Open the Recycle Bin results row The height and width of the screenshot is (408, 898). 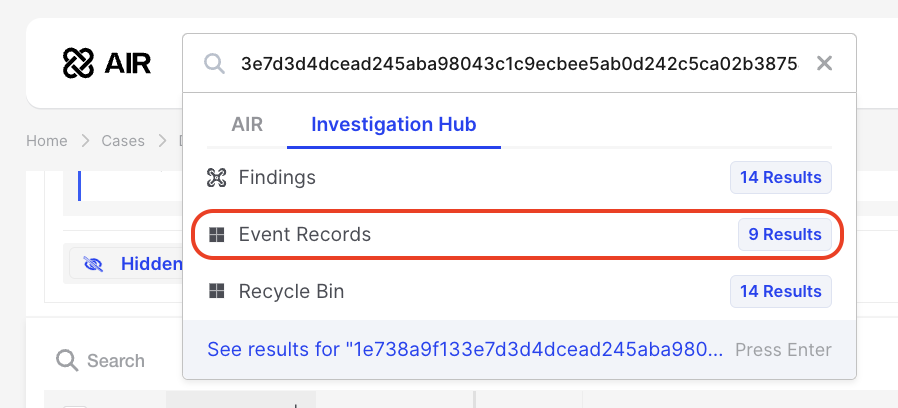click(x=450, y=292)
